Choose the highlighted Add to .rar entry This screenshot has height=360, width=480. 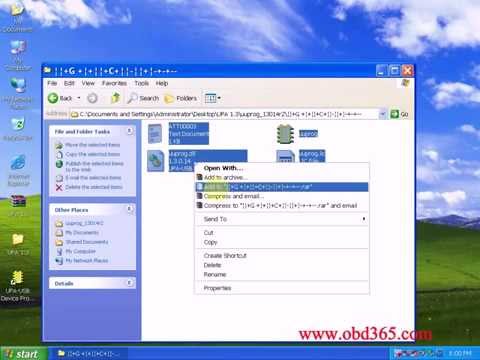[282, 187]
